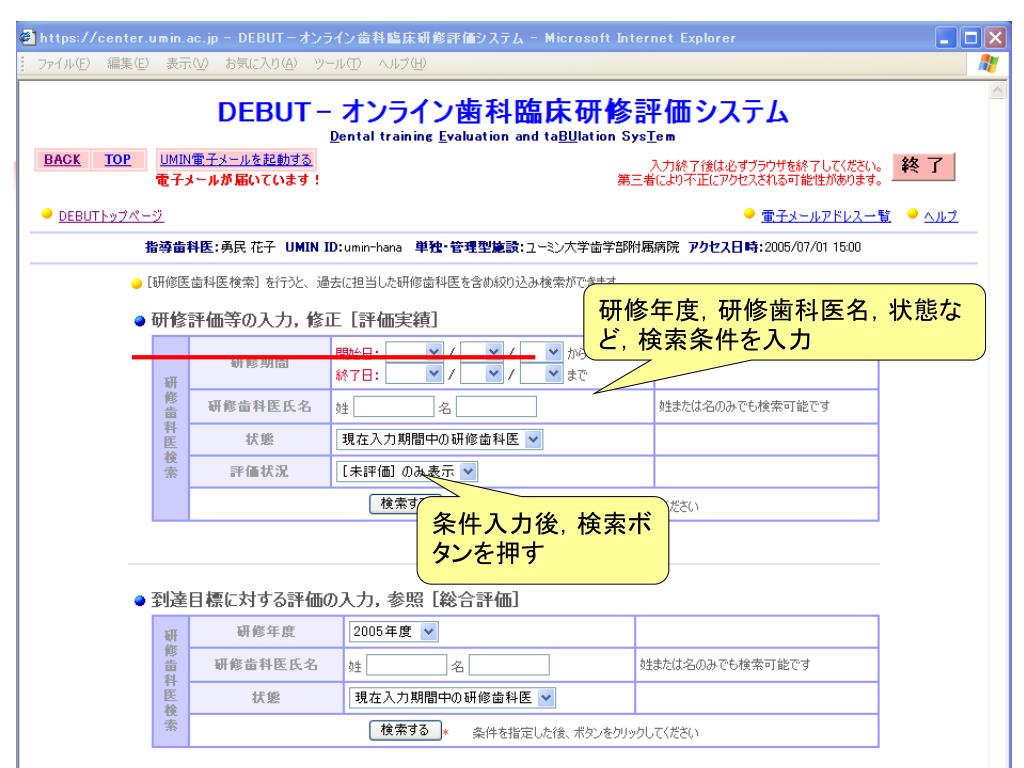The image size is (1024, 768).
Task: Open the 電子メールアドレス一覧 link
Action: click(825, 216)
